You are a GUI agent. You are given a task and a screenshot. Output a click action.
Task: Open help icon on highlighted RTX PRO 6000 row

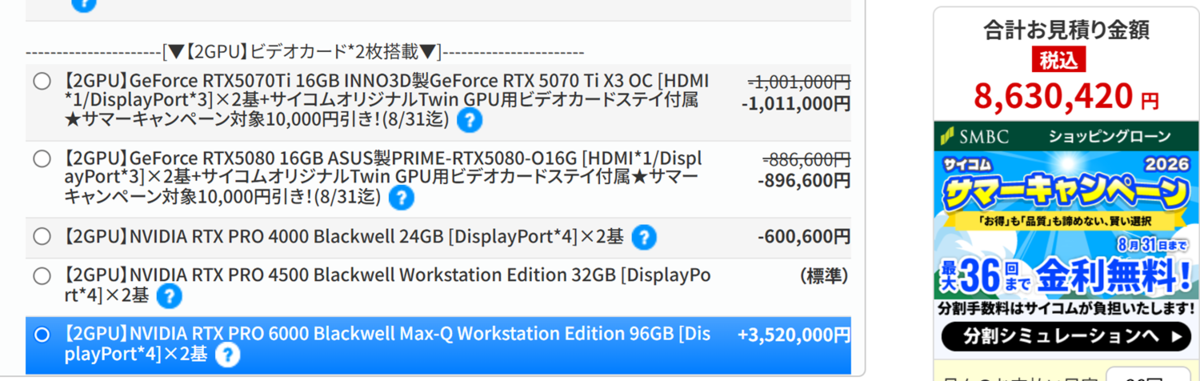point(228,354)
